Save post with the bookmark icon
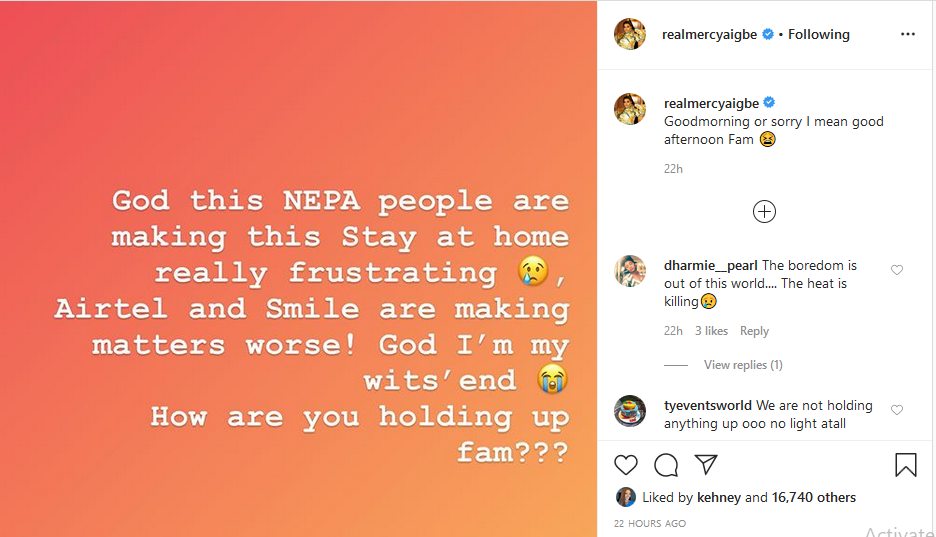The image size is (936, 537). (906, 465)
